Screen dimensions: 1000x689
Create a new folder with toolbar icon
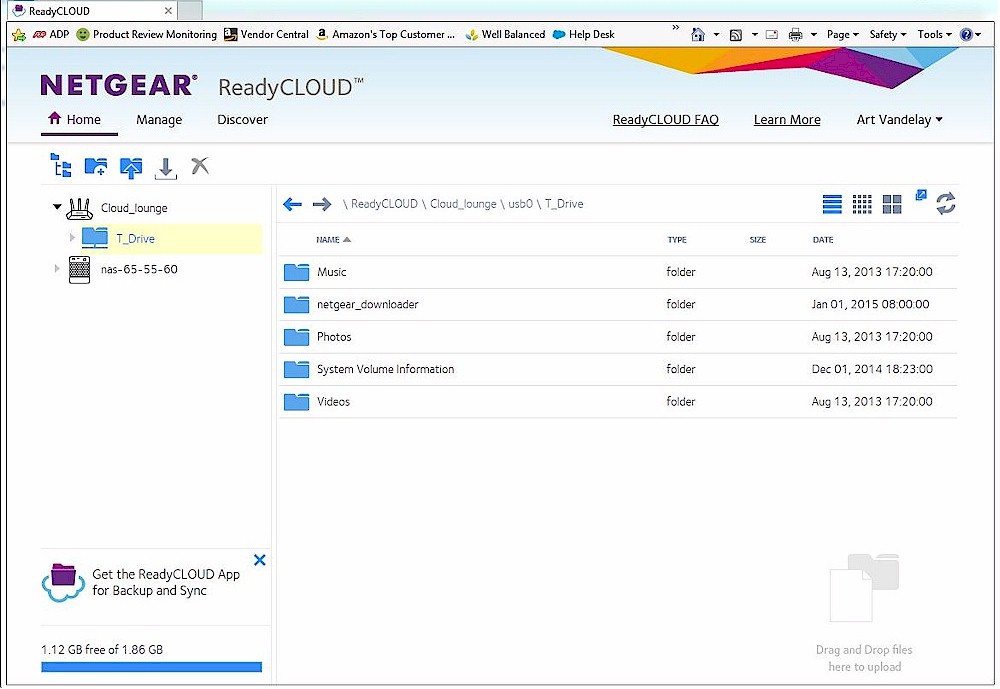coord(96,167)
